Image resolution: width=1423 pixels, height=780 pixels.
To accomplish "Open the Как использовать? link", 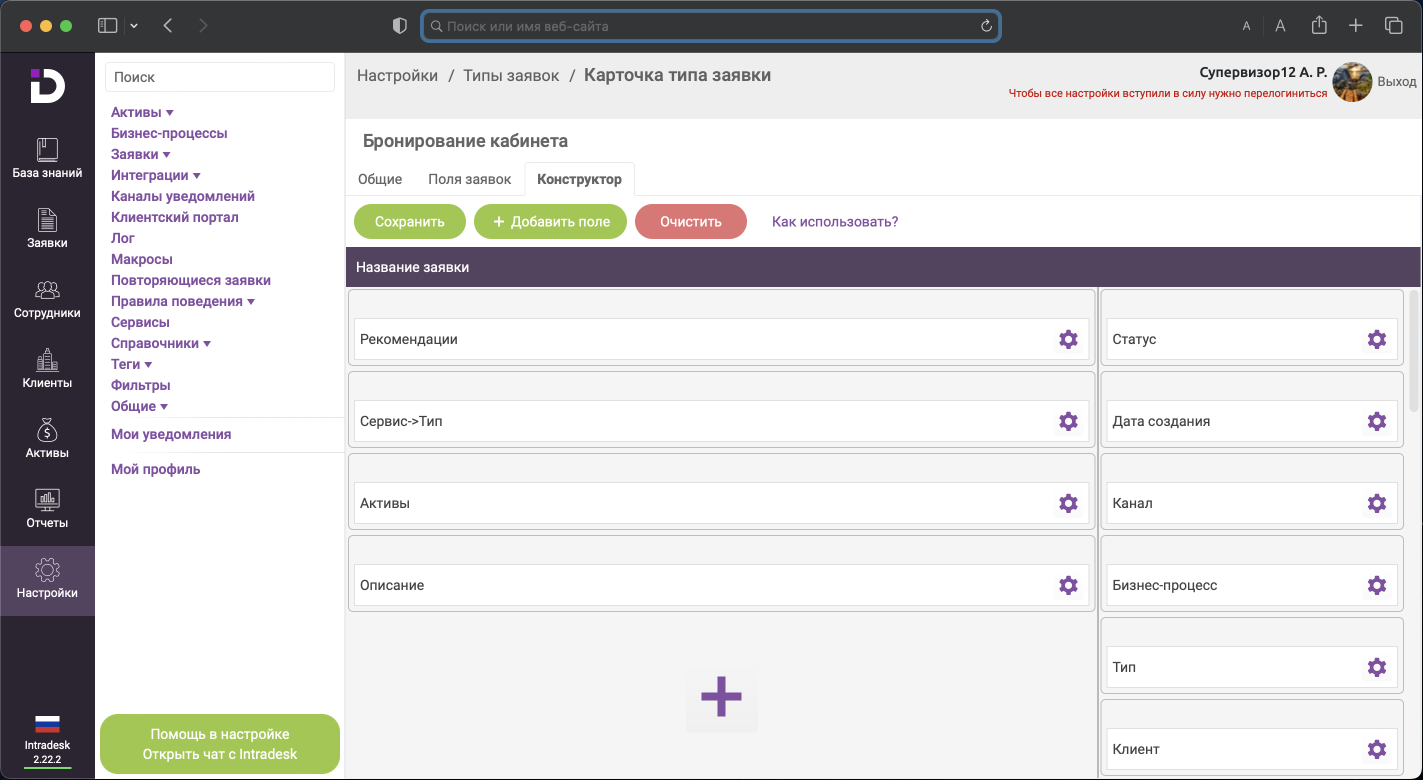I will (835, 222).
